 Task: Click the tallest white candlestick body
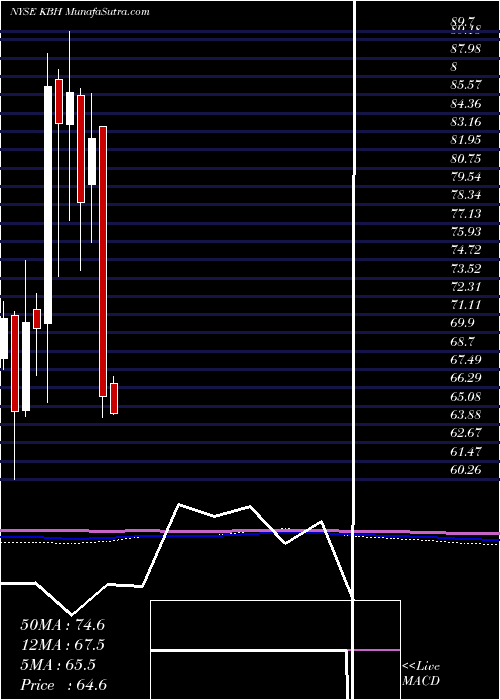coord(48,204)
